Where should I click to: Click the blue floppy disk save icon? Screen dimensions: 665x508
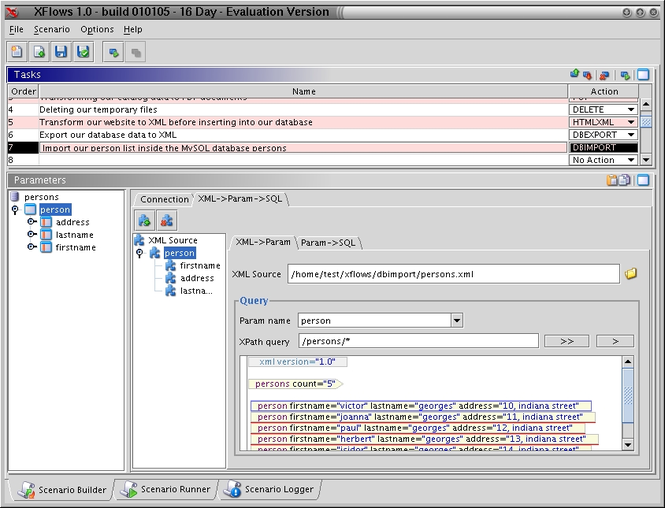click(61, 52)
